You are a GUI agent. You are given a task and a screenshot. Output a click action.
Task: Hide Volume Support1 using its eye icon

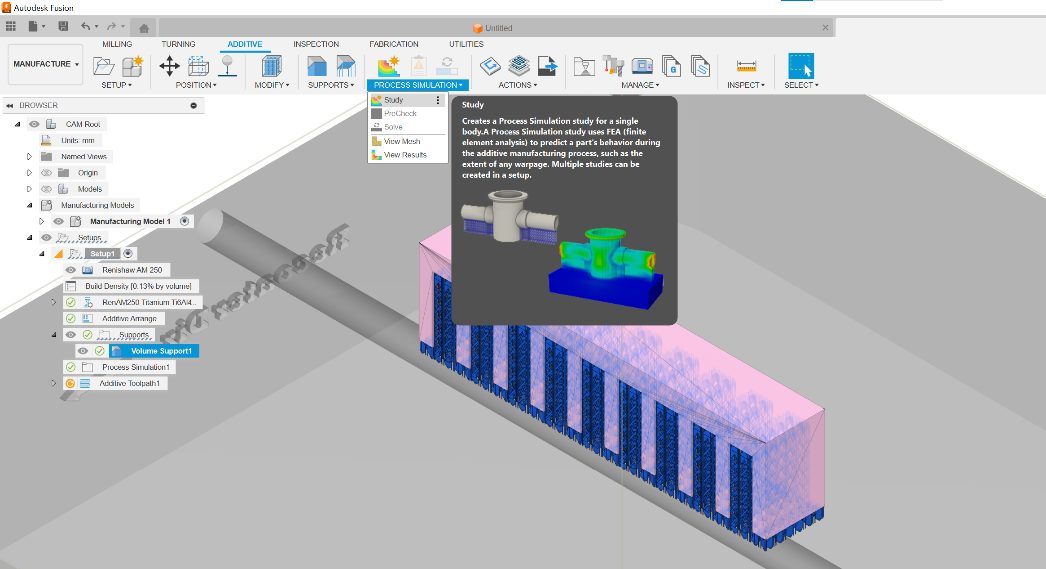pos(83,351)
